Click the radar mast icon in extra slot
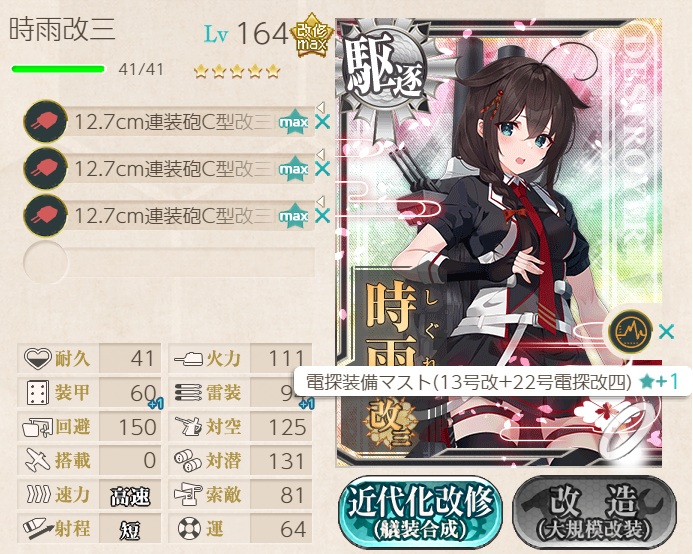Viewport: 693px width, 554px height. point(629,331)
